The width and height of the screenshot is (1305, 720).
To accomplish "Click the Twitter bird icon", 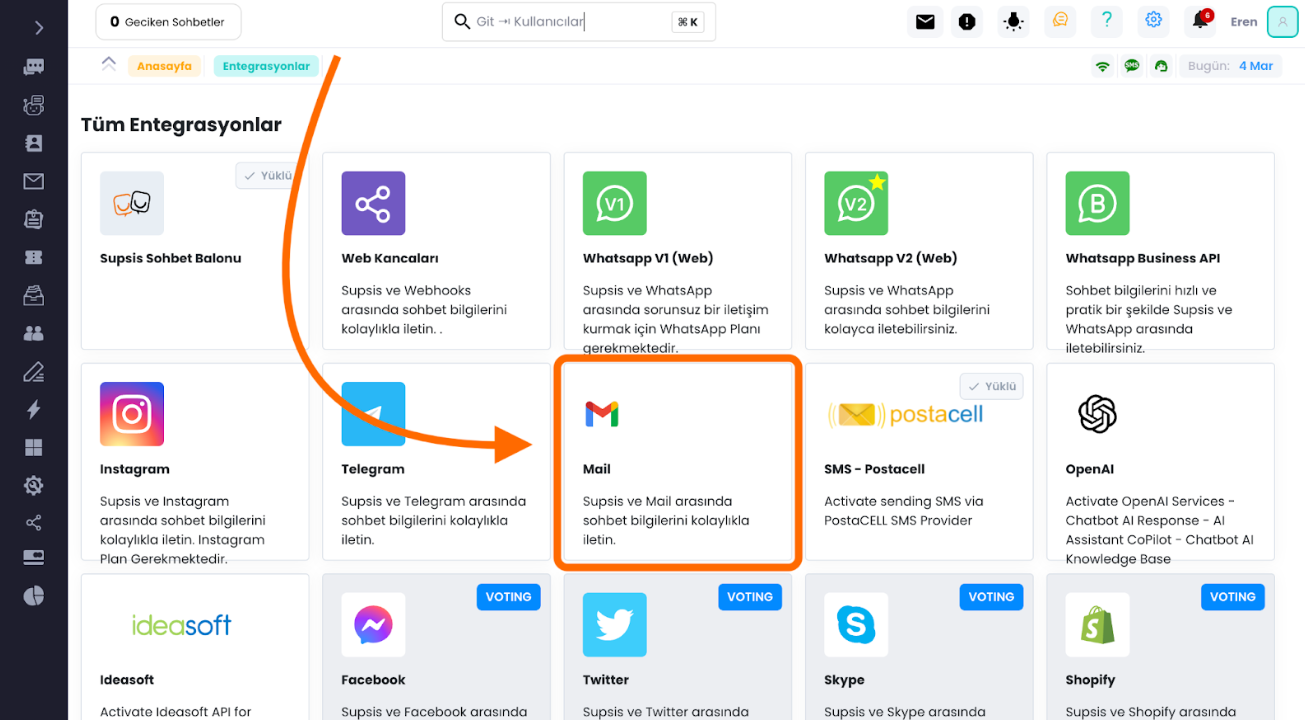I will point(615,625).
